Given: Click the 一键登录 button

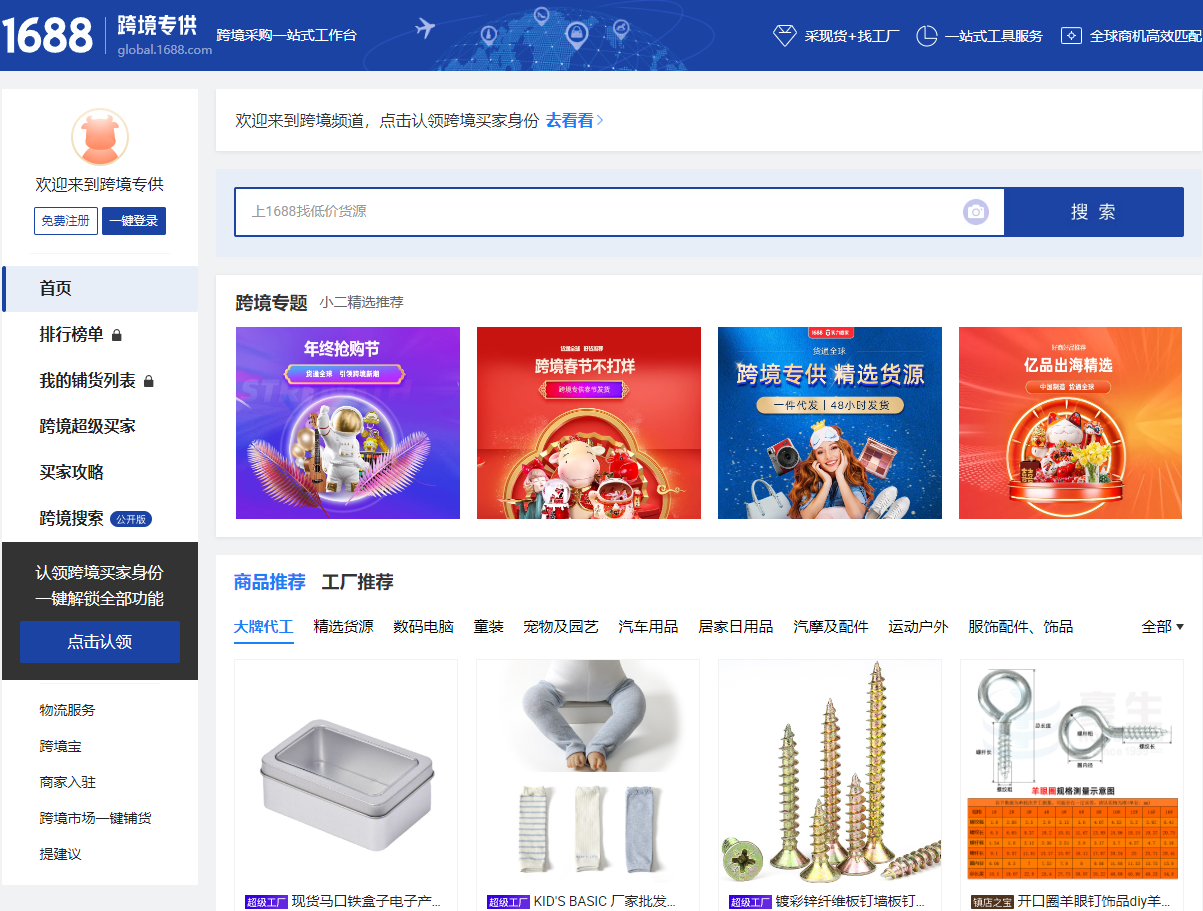Looking at the screenshot, I should [x=134, y=221].
